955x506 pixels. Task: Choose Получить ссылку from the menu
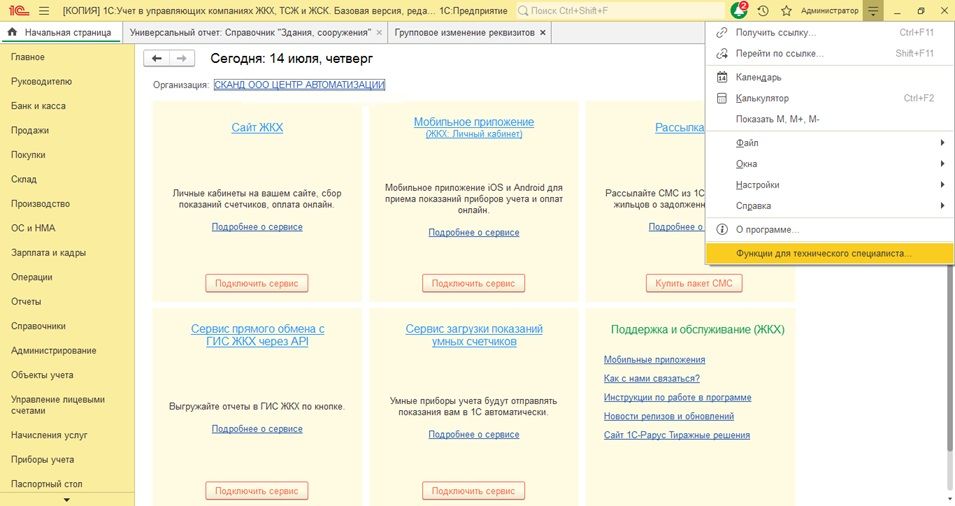776,33
